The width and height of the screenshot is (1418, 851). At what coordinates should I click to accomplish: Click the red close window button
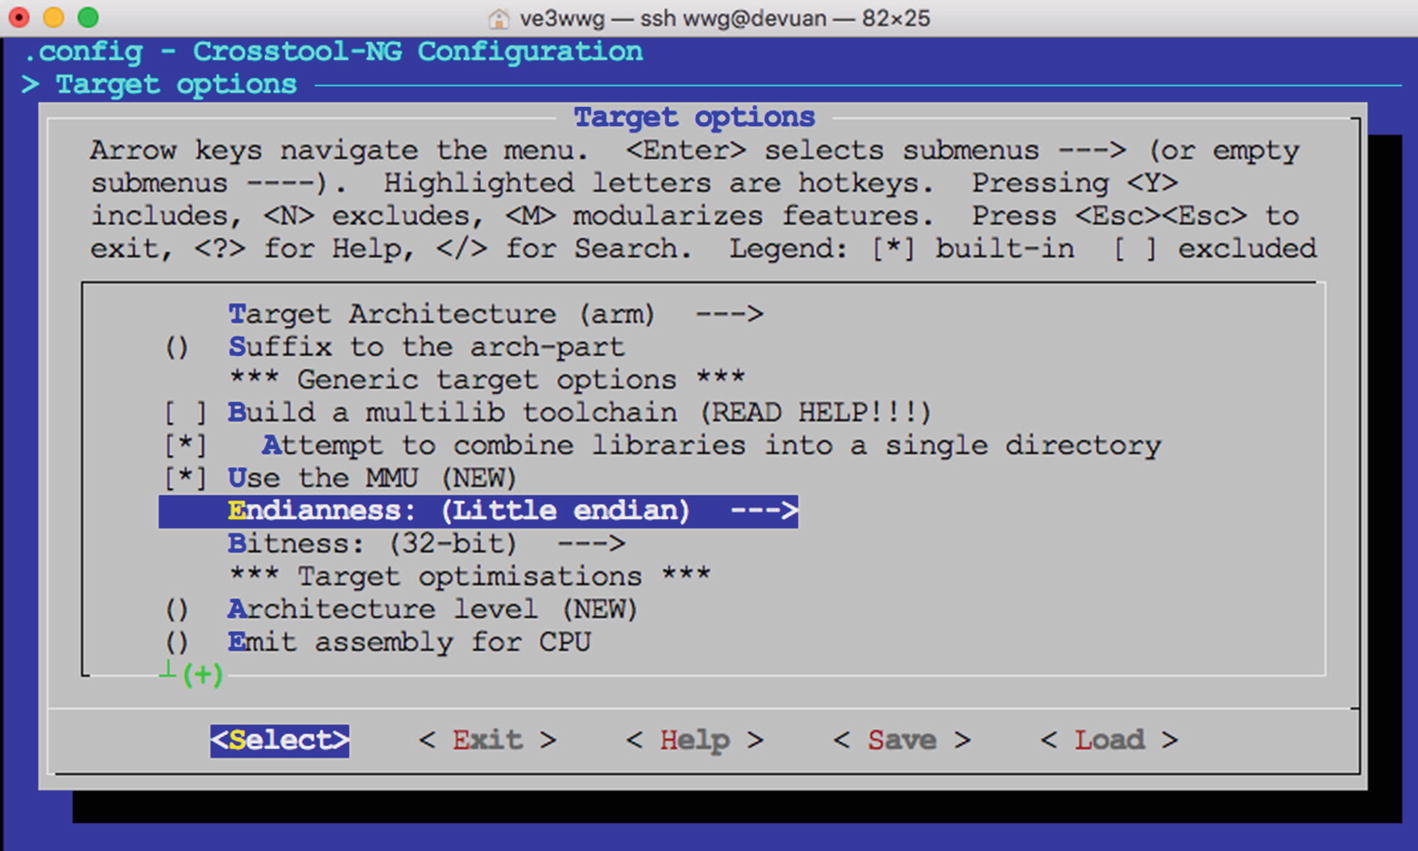pyautogui.click(x=19, y=17)
